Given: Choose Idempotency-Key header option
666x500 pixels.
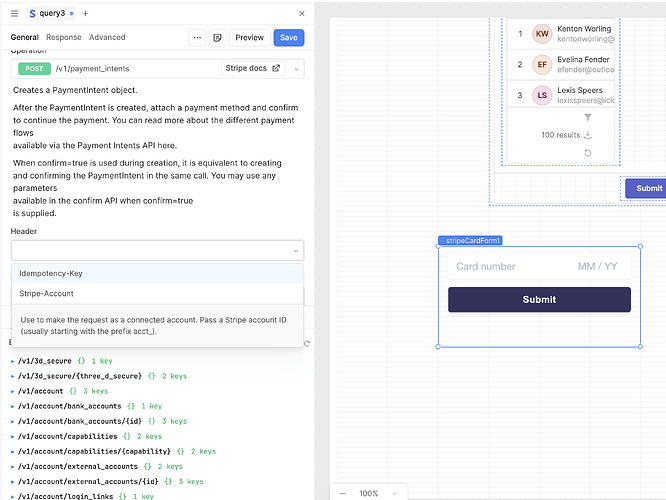Looking at the screenshot, I should (x=157, y=274).
